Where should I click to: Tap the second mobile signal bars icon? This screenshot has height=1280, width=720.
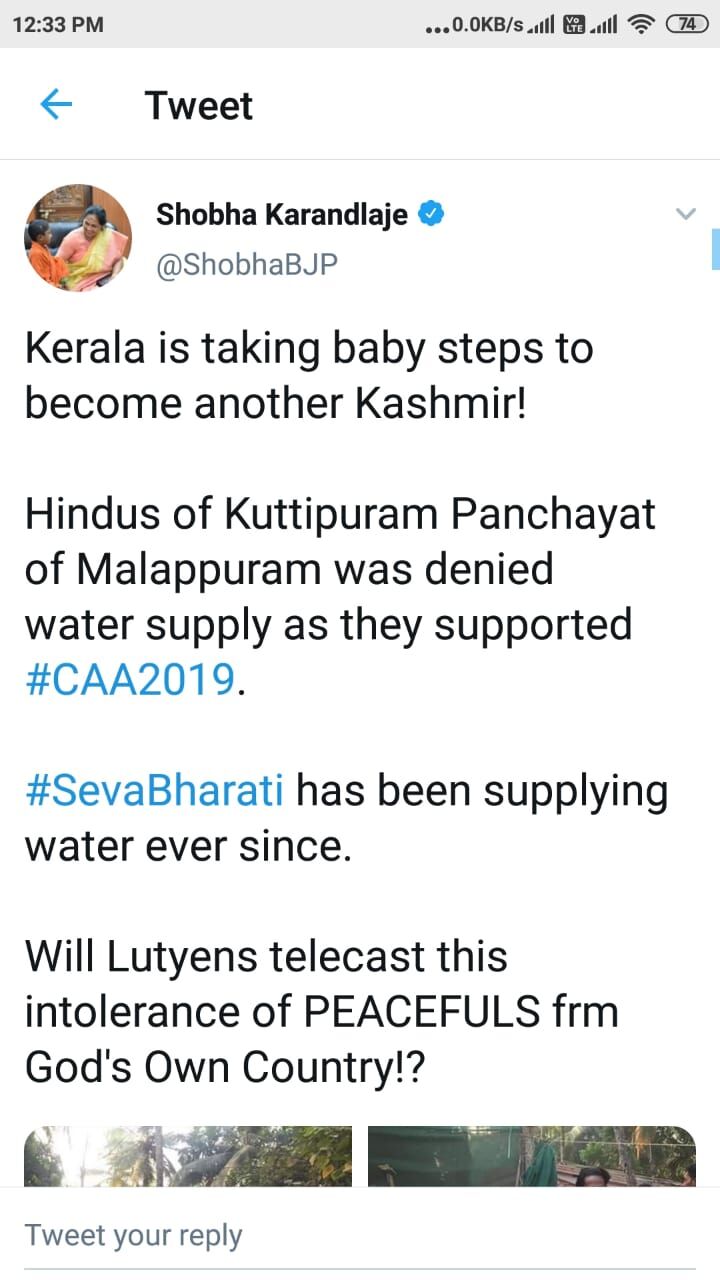coord(603,24)
